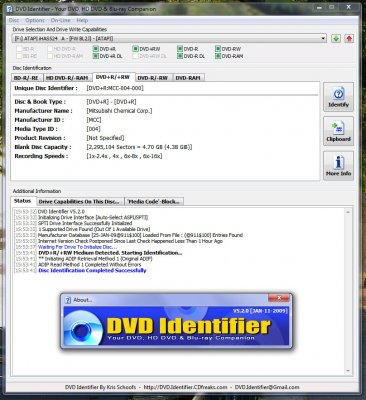Switch to the DVD-RAM disc tab

click(x=188, y=78)
